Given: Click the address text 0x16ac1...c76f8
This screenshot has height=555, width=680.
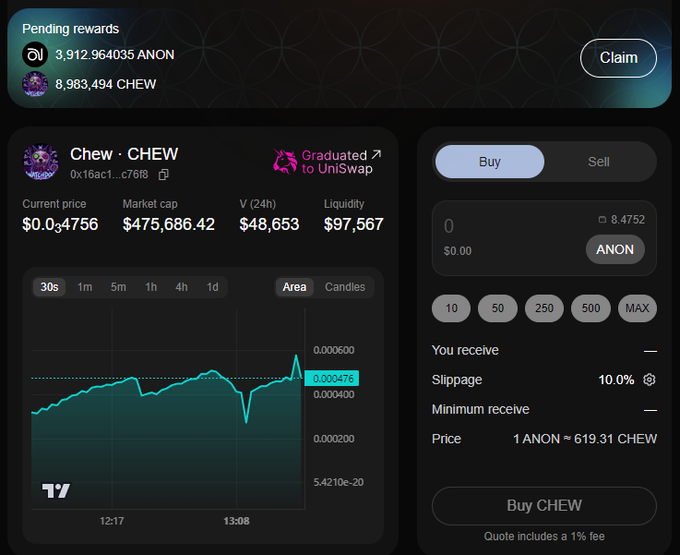Looking at the screenshot, I should (x=109, y=175).
